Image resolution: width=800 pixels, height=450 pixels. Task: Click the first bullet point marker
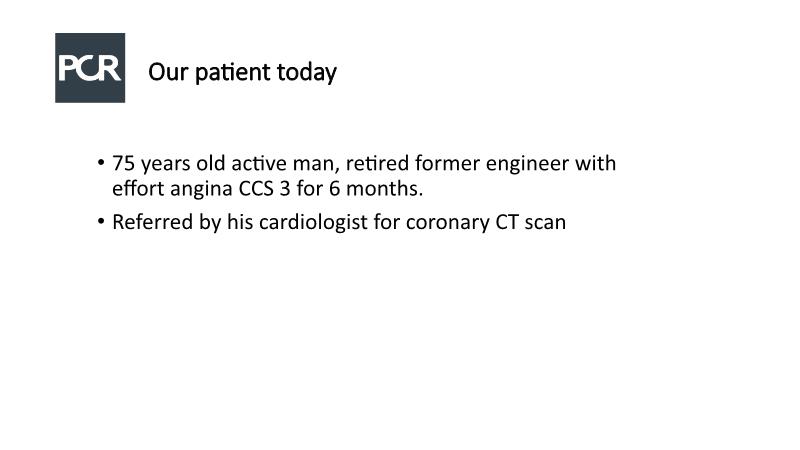click(101, 162)
